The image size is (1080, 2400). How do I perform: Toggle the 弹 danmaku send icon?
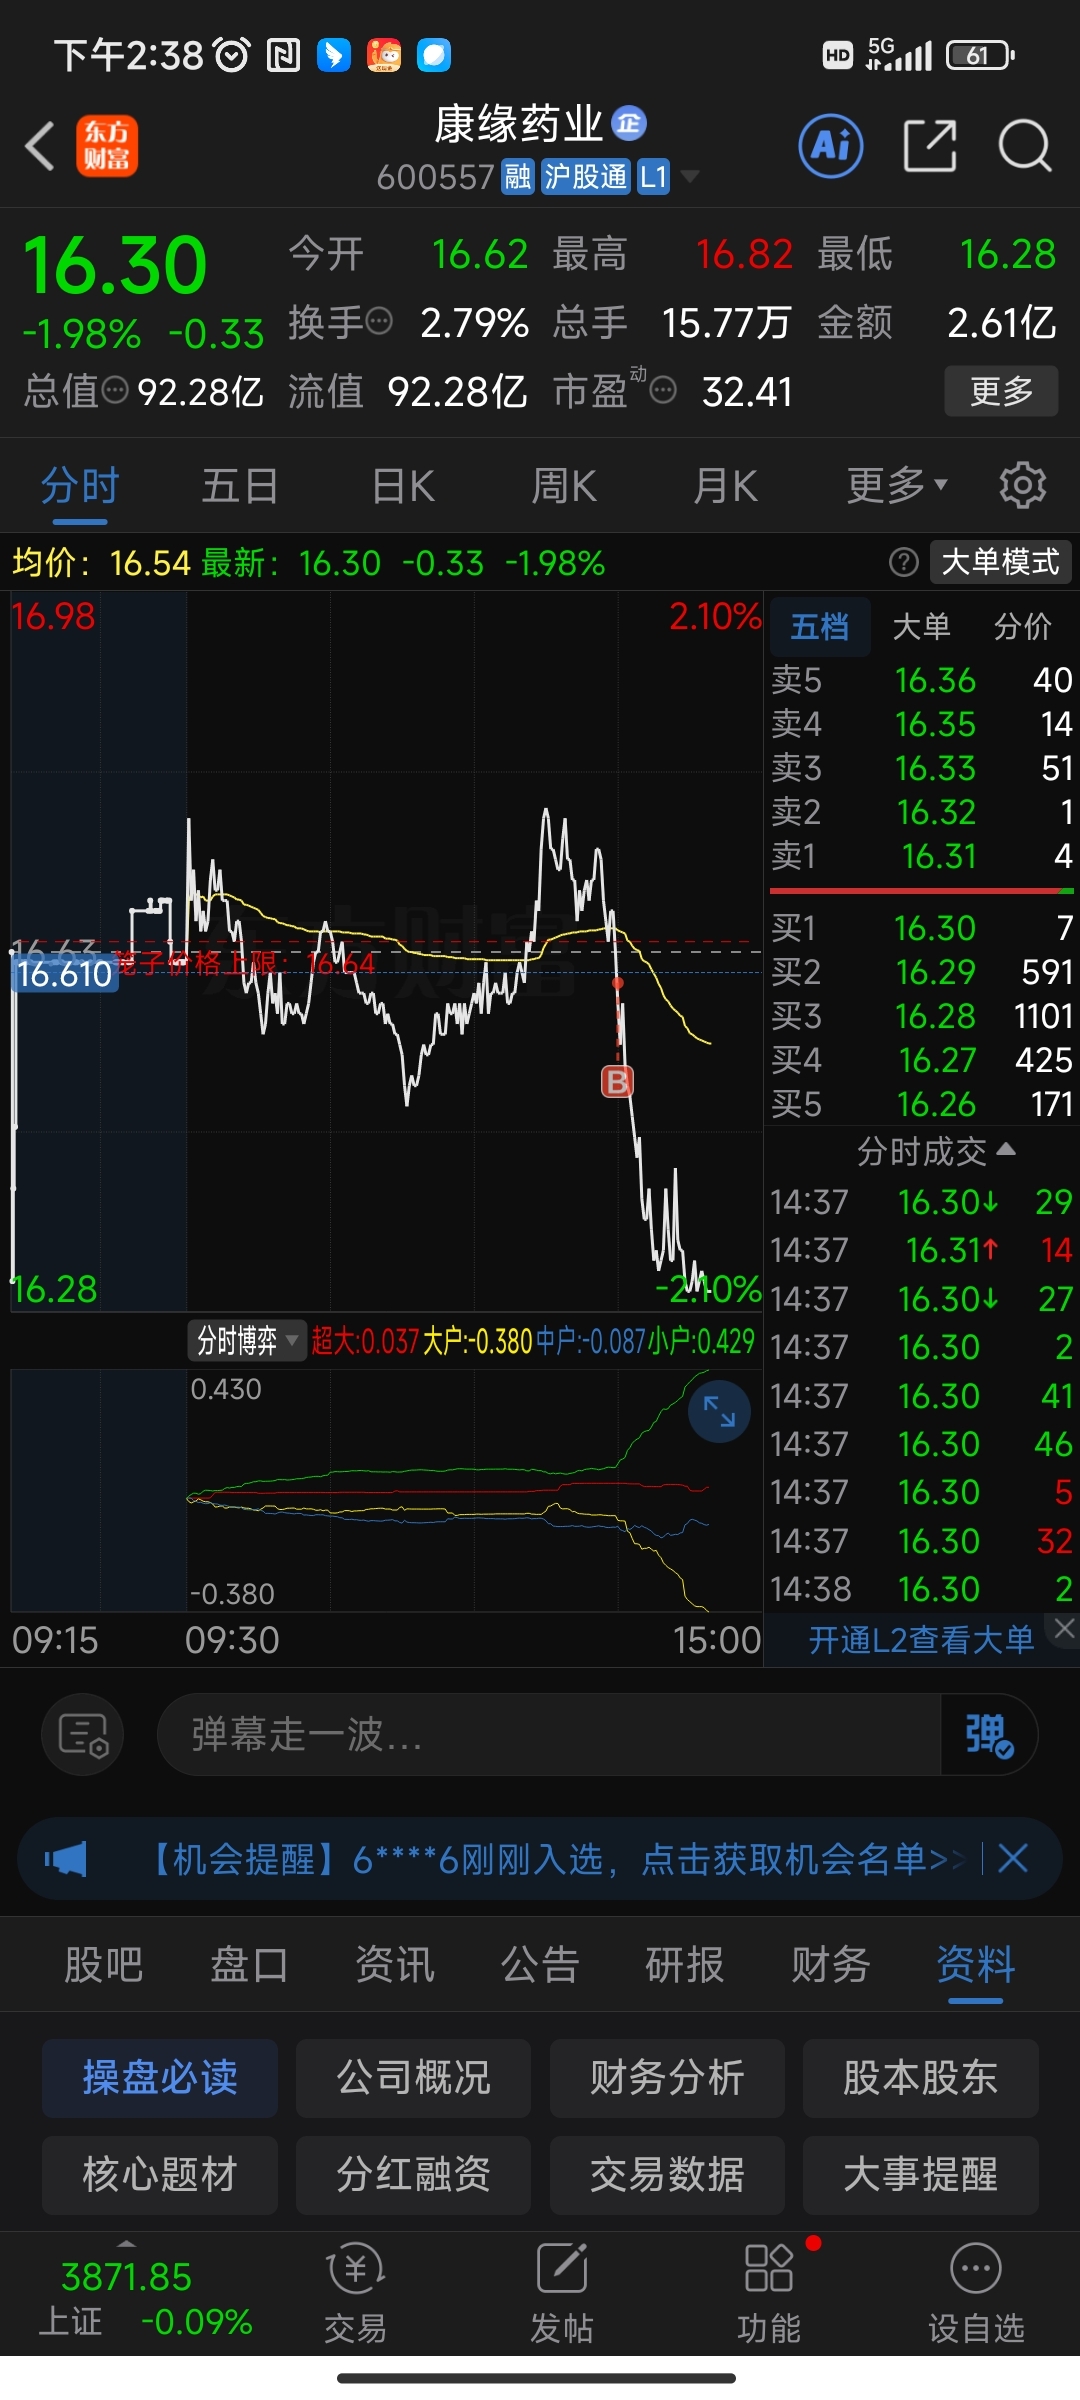988,1734
